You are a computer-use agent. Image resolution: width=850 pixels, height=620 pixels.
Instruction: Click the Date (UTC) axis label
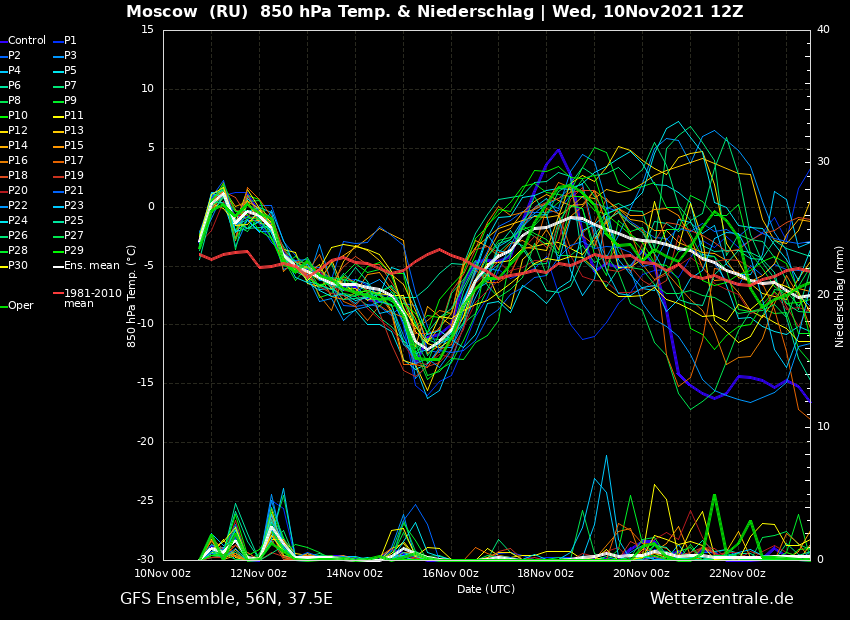[486, 589]
